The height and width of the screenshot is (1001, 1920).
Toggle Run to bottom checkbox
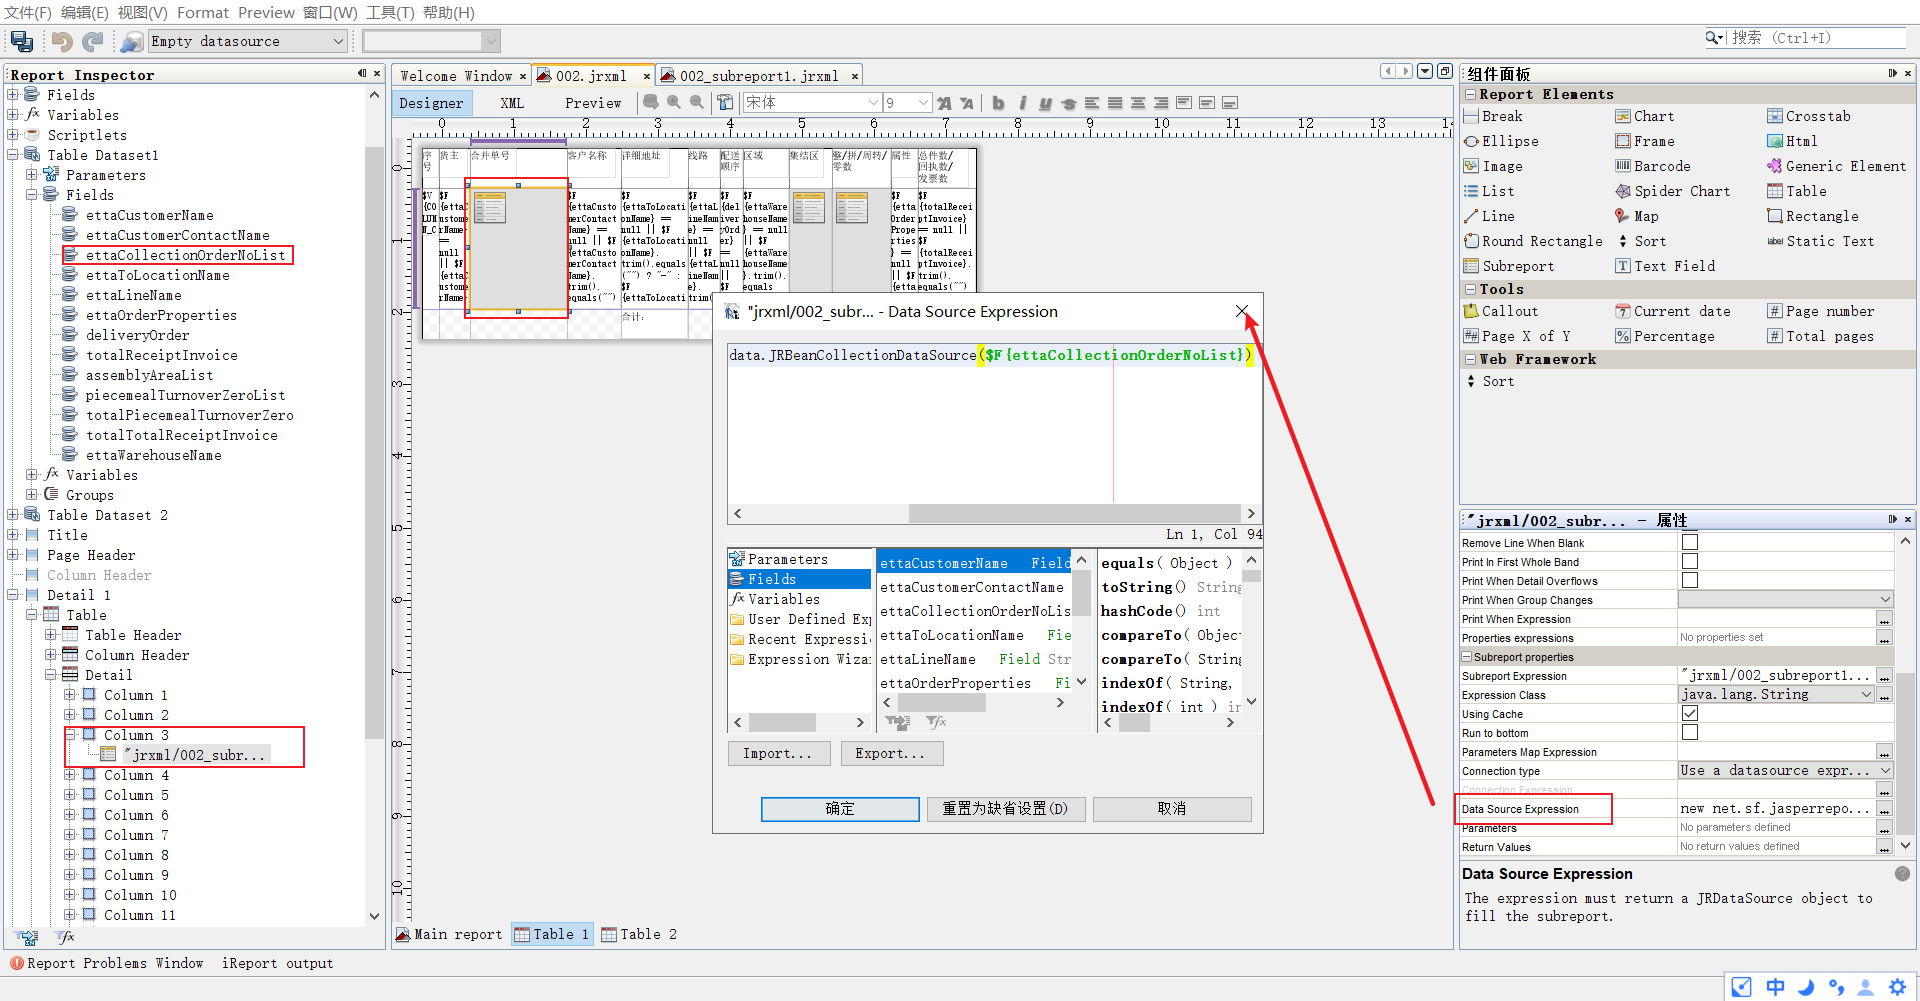[x=1690, y=732]
